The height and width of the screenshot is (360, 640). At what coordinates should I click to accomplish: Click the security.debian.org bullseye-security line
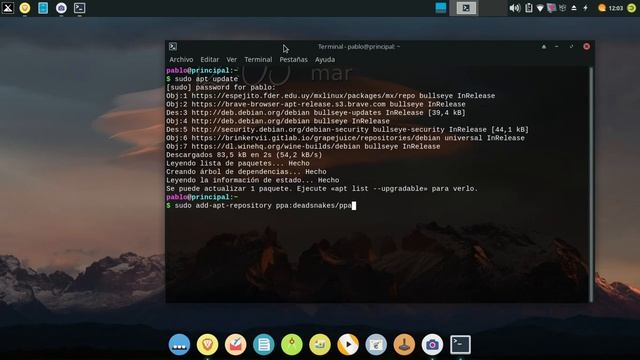coord(347,129)
